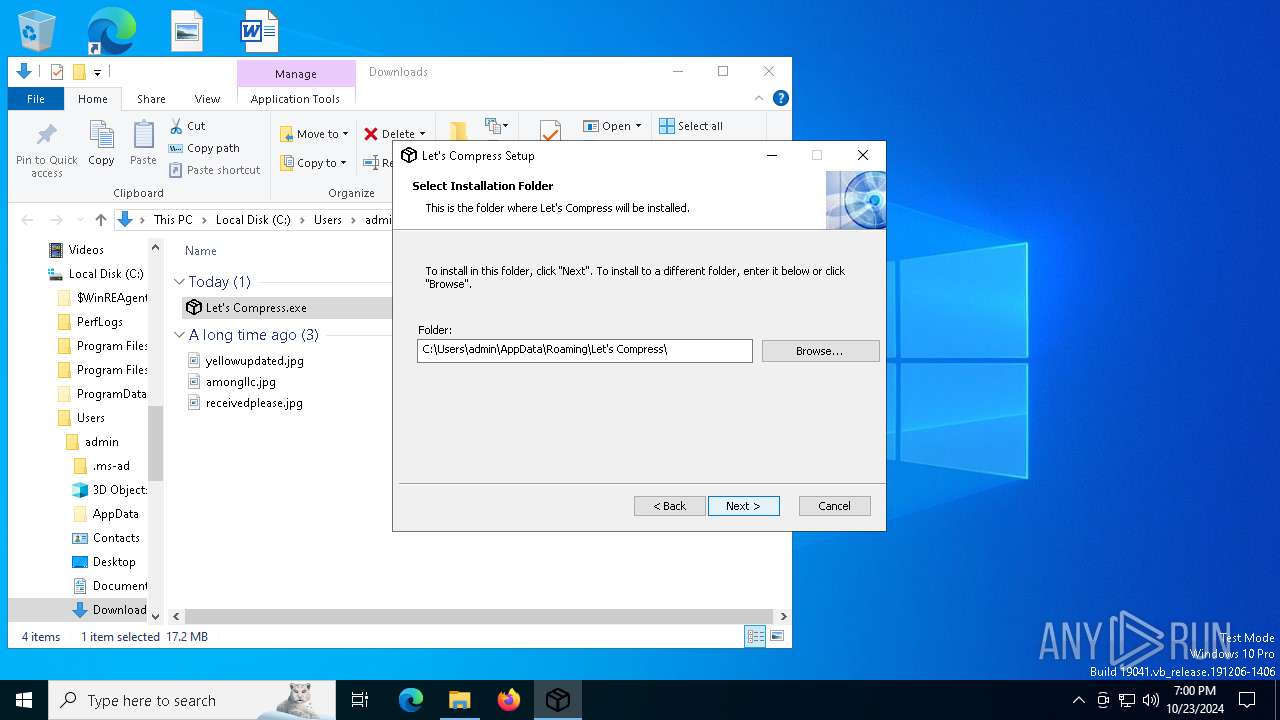Minimize the ribbon with the chevron

[759, 98]
